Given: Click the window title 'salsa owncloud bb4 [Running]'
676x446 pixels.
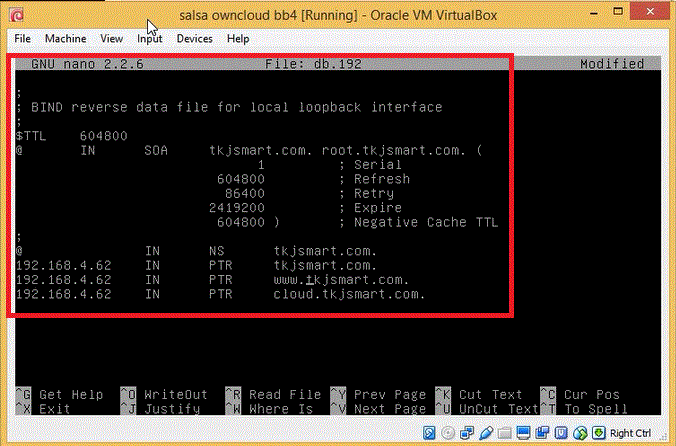Looking at the screenshot, I should coord(268,16).
